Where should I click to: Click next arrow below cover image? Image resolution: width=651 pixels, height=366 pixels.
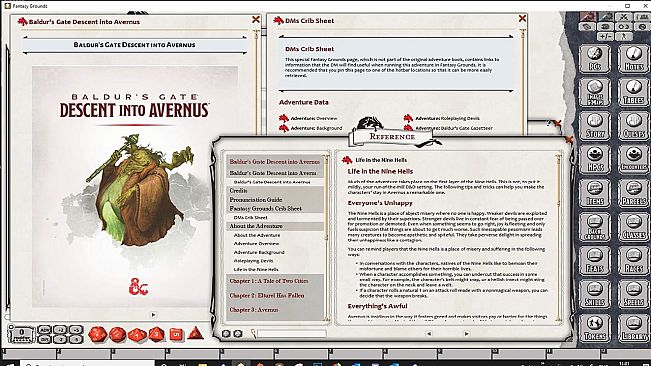(x=153, y=315)
